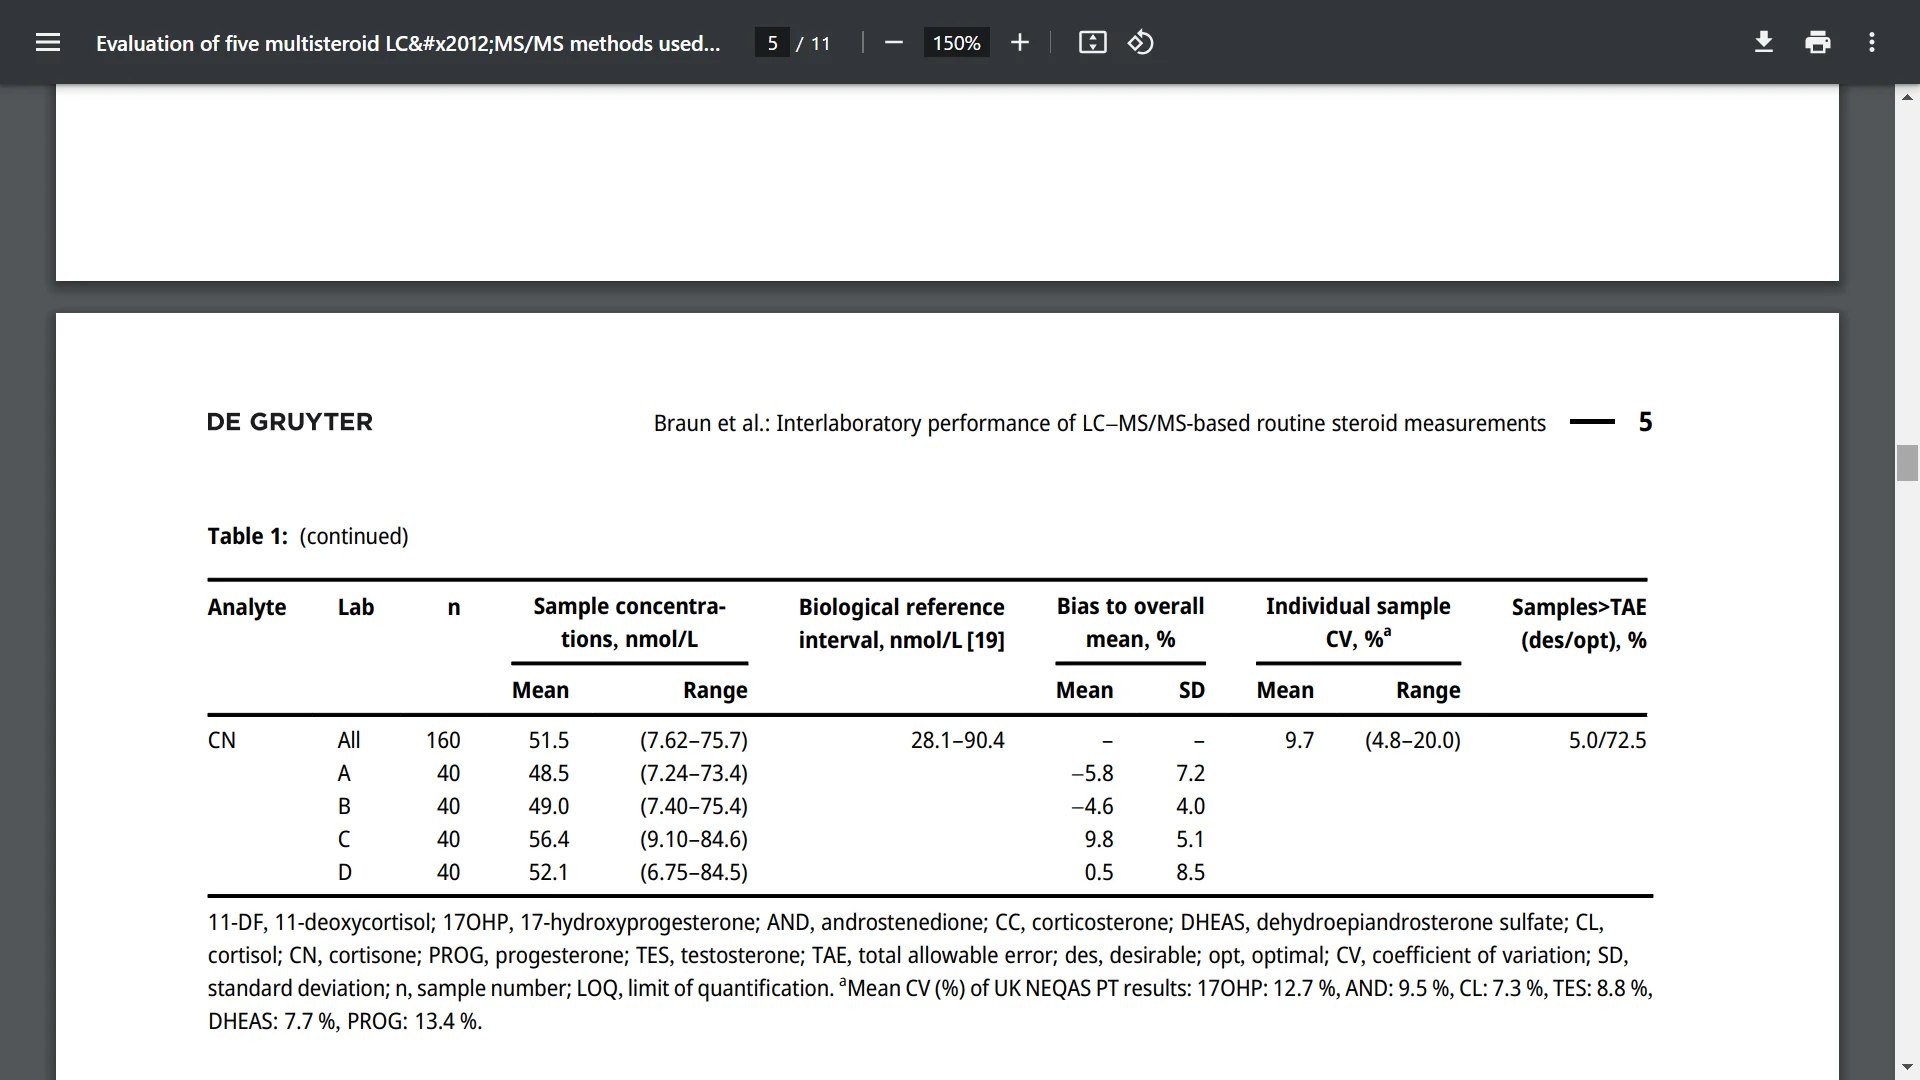Click the bias value '–4.6'

coord(1092,806)
